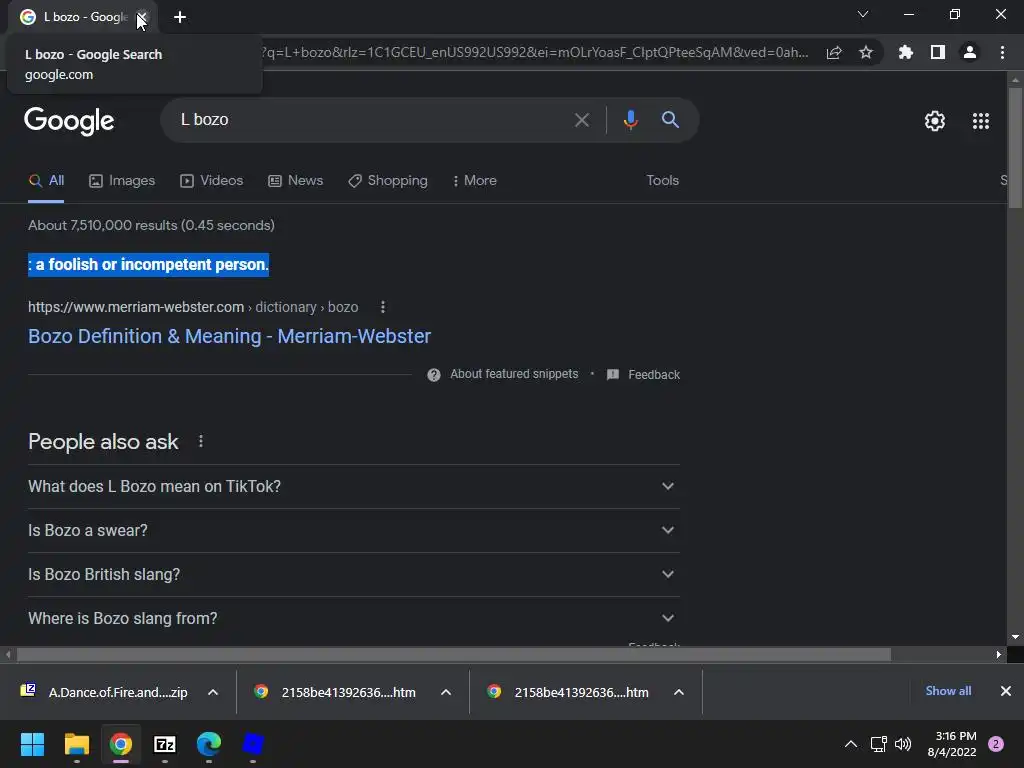Close the L bozo Google tab
This screenshot has height=768, width=1024.
pos(142,17)
